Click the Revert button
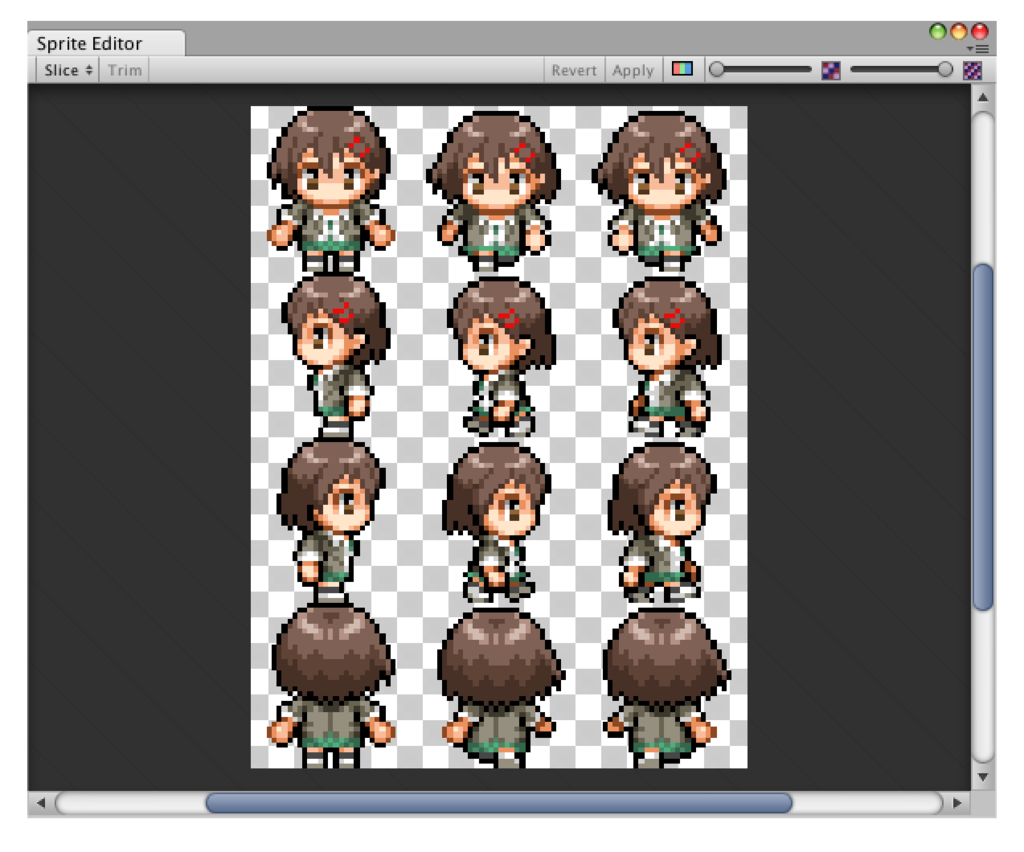 (573, 70)
